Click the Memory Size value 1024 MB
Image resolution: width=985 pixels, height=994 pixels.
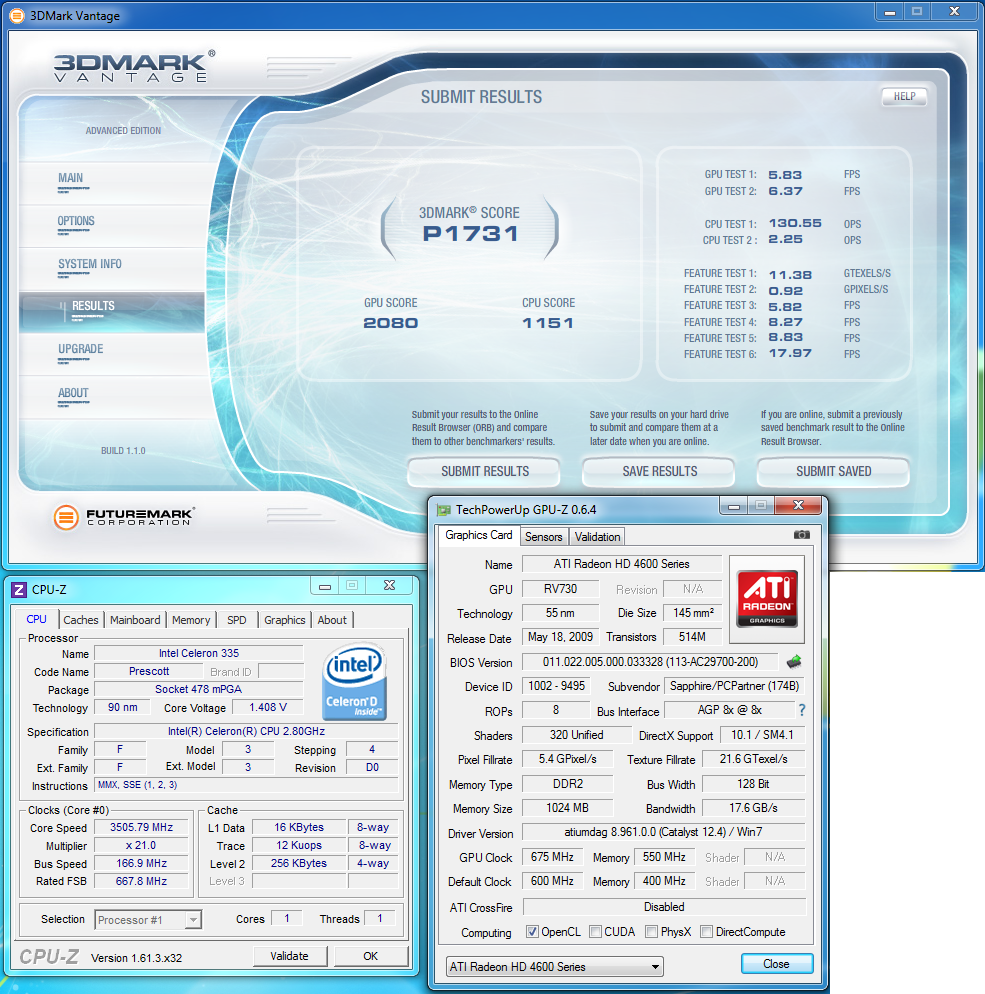pos(567,808)
